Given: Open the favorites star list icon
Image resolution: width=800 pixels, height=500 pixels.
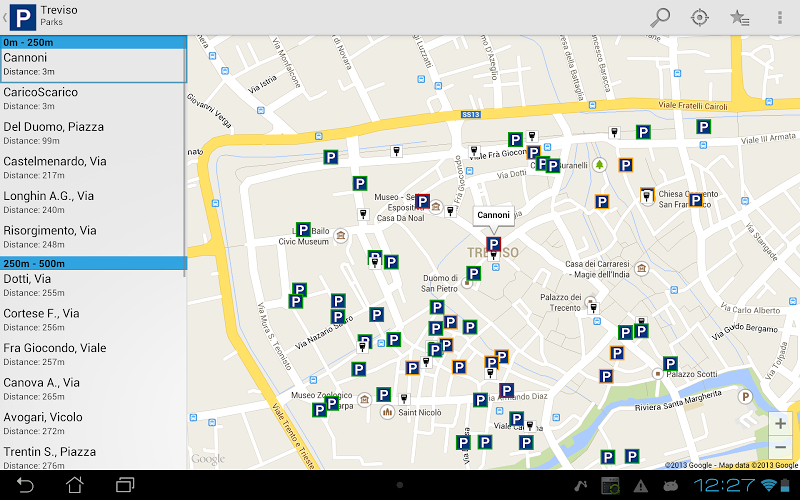Looking at the screenshot, I should pyautogui.click(x=739, y=17).
